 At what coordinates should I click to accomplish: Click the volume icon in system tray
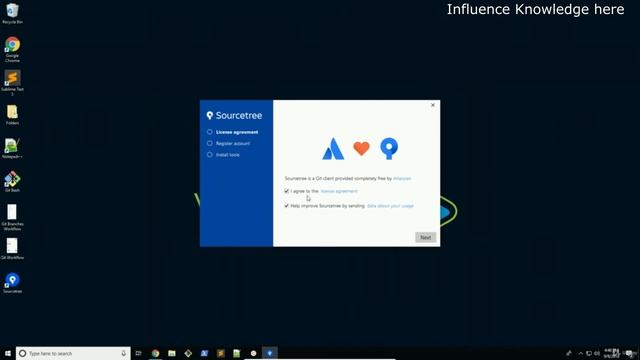pyautogui.click(x=597, y=353)
